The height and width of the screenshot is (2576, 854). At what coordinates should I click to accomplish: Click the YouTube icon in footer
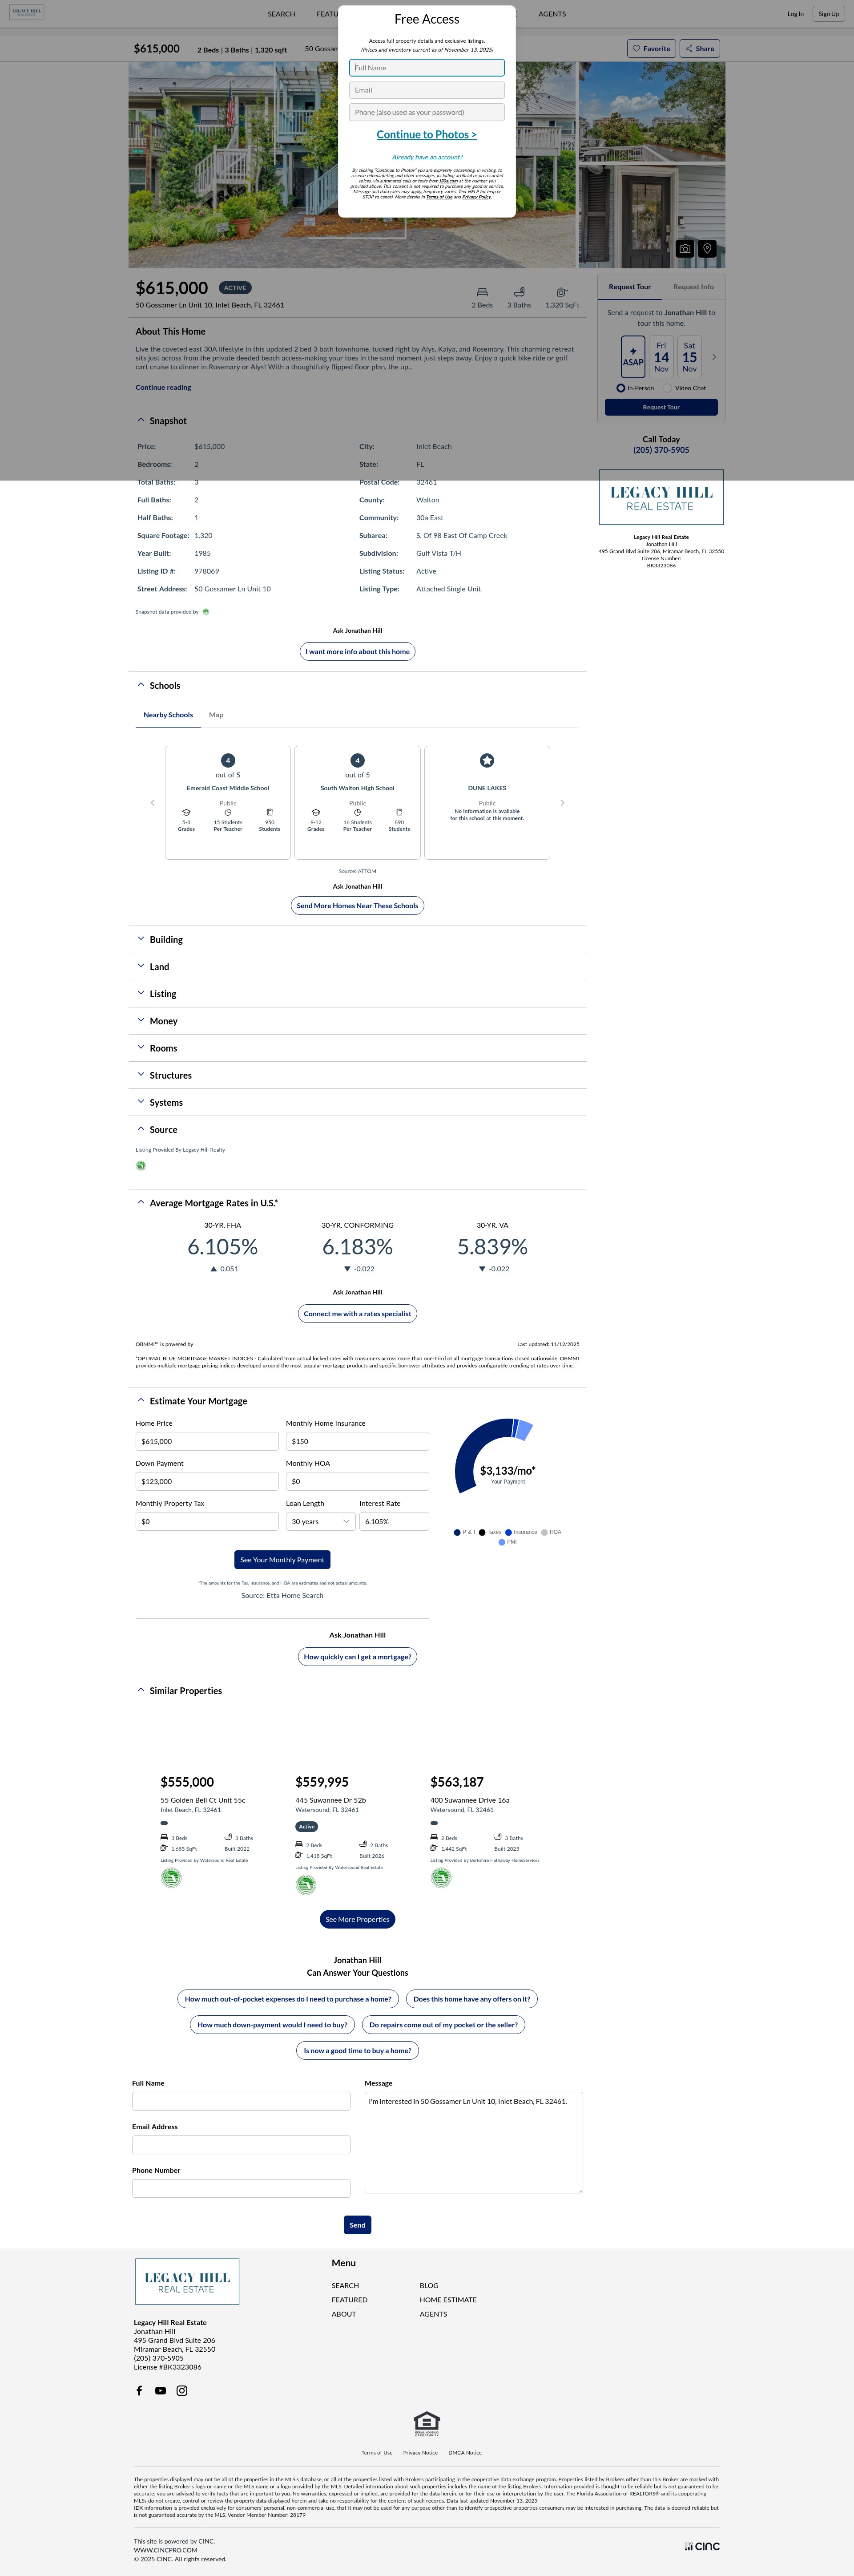pos(160,2390)
